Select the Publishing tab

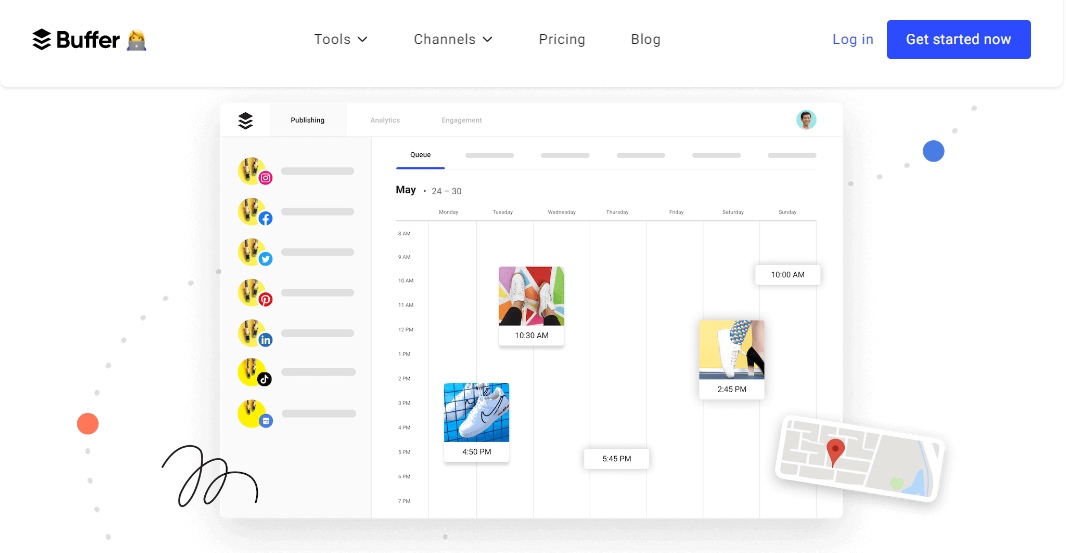pyautogui.click(x=307, y=120)
